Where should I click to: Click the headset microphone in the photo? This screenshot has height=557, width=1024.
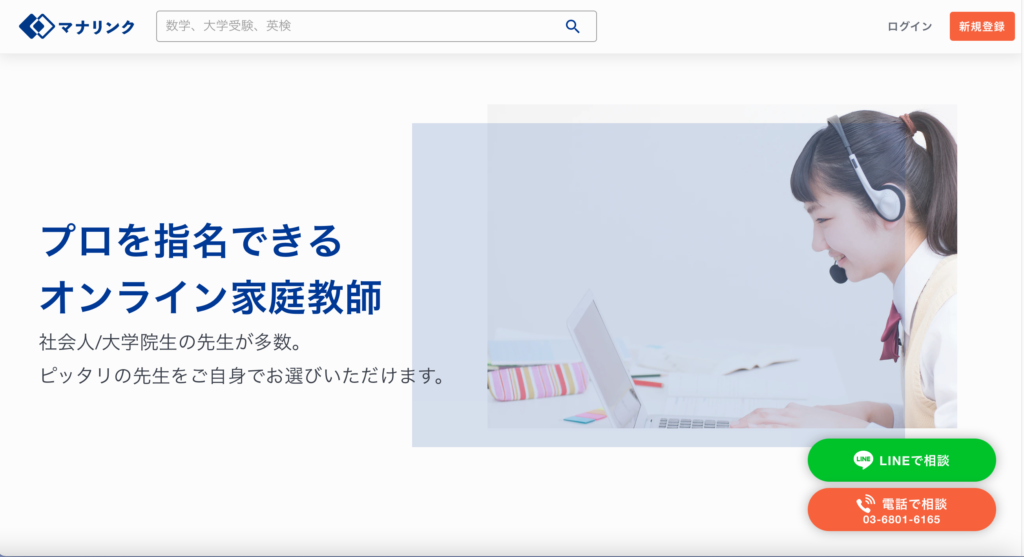click(x=837, y=272)
